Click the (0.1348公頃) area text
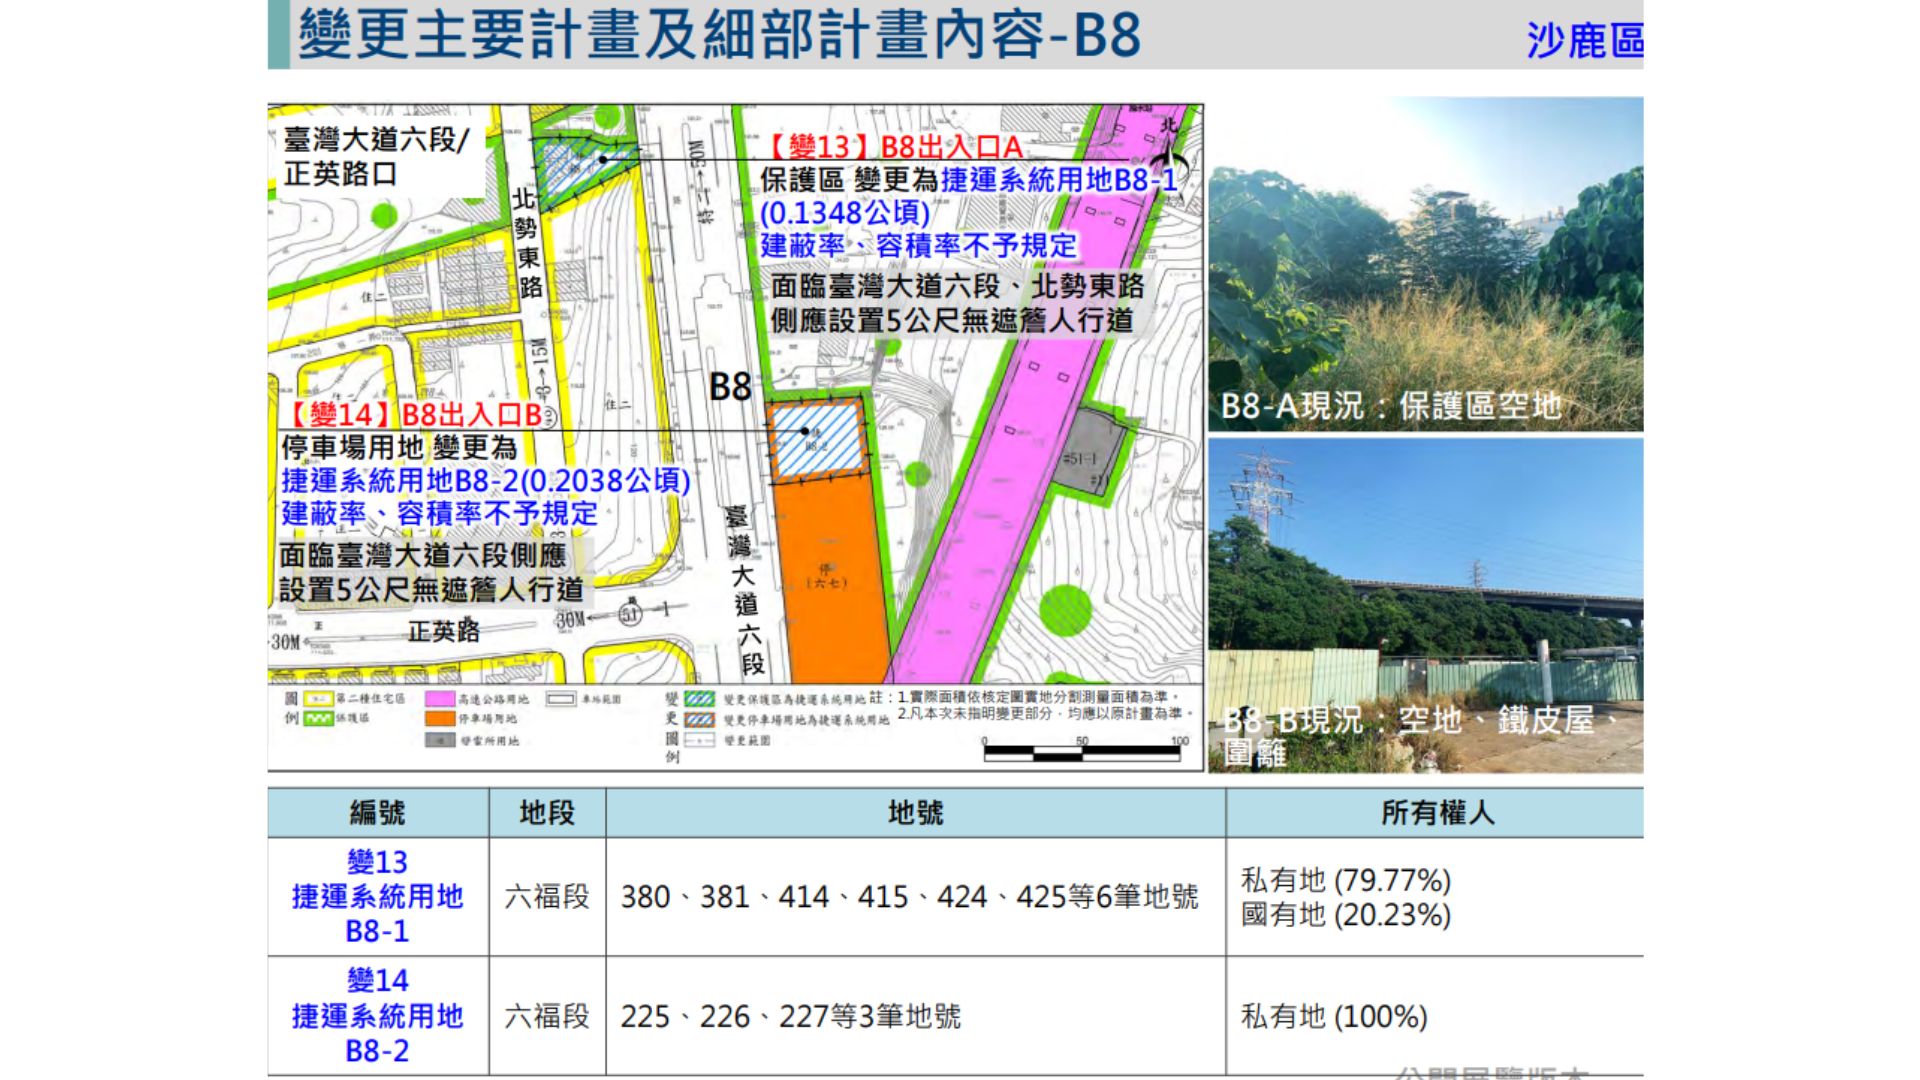 tap(845, 213)
